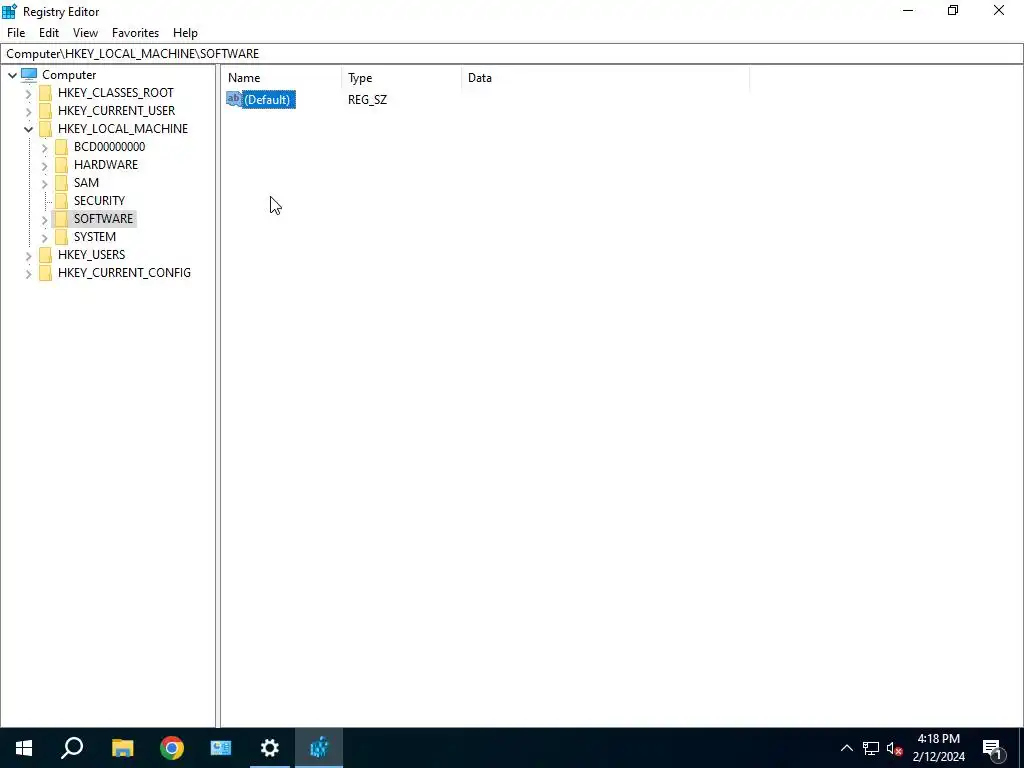1024x768 pixels.
Task: Select the HKEY_CURRENT_CONFIG key
Action: 124,273
